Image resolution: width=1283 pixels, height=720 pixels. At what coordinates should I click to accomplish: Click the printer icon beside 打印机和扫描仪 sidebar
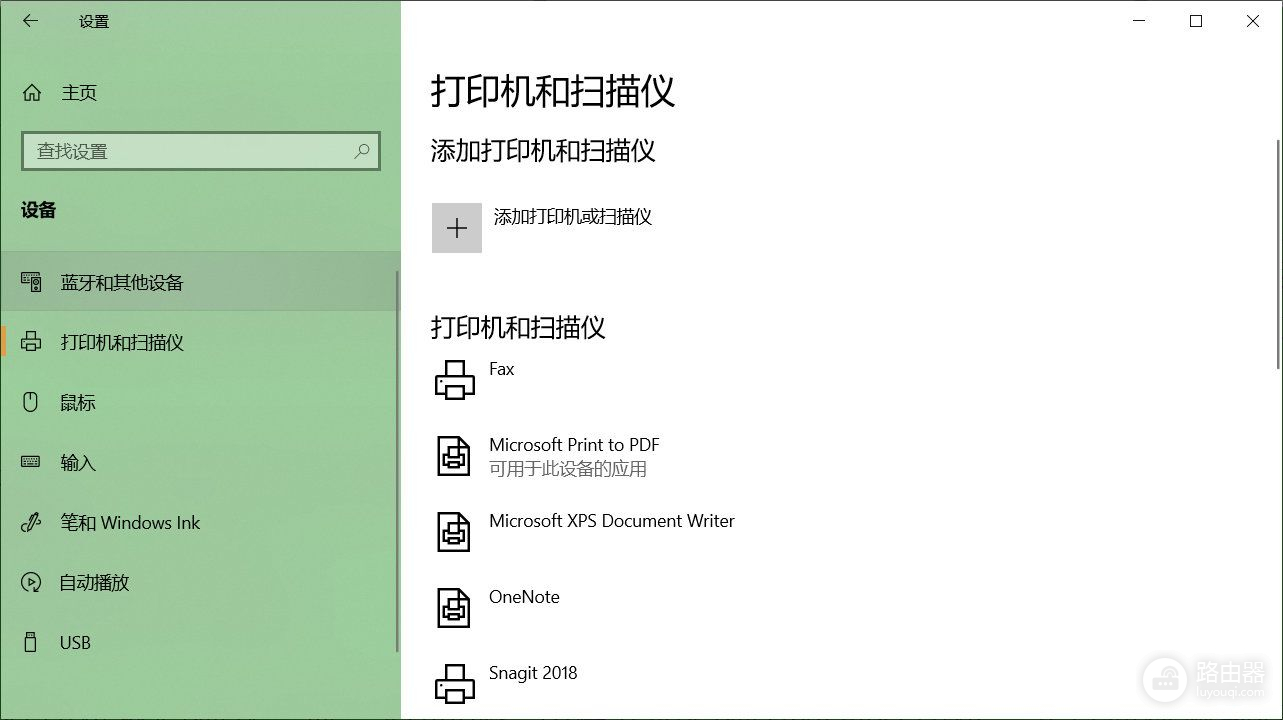tap(31, 342)
